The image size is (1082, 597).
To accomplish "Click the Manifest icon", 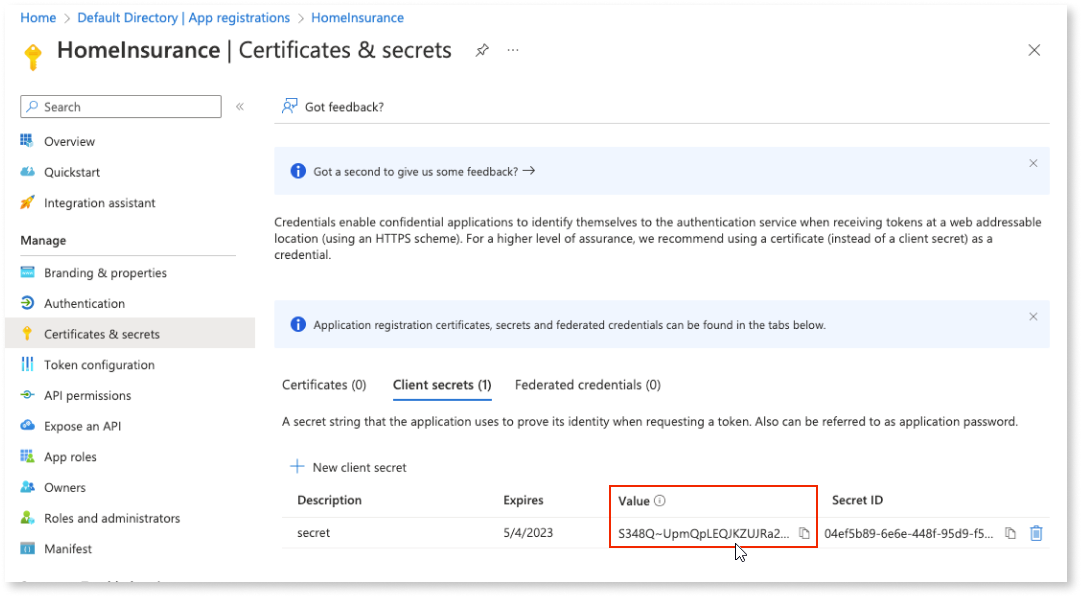I will pyautogui.click(x=27, y=549).
